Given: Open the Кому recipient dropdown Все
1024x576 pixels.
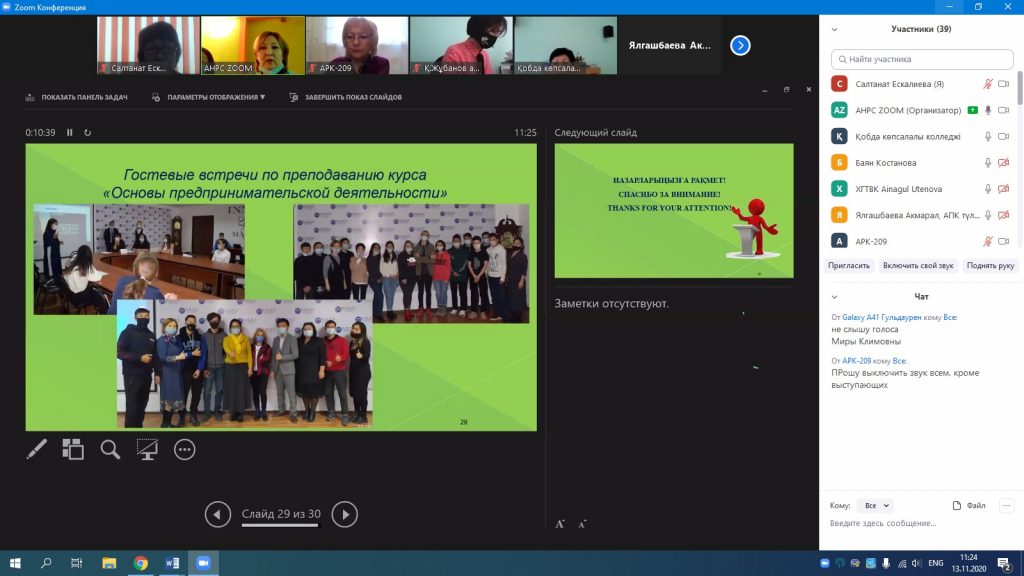Looking at the screenshot, I should click(876, 505).
